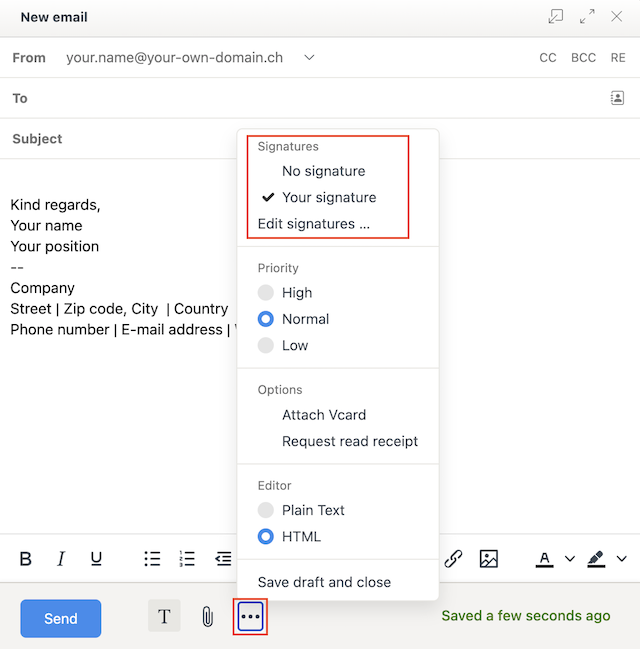Choose No signature

click(324, 171)
